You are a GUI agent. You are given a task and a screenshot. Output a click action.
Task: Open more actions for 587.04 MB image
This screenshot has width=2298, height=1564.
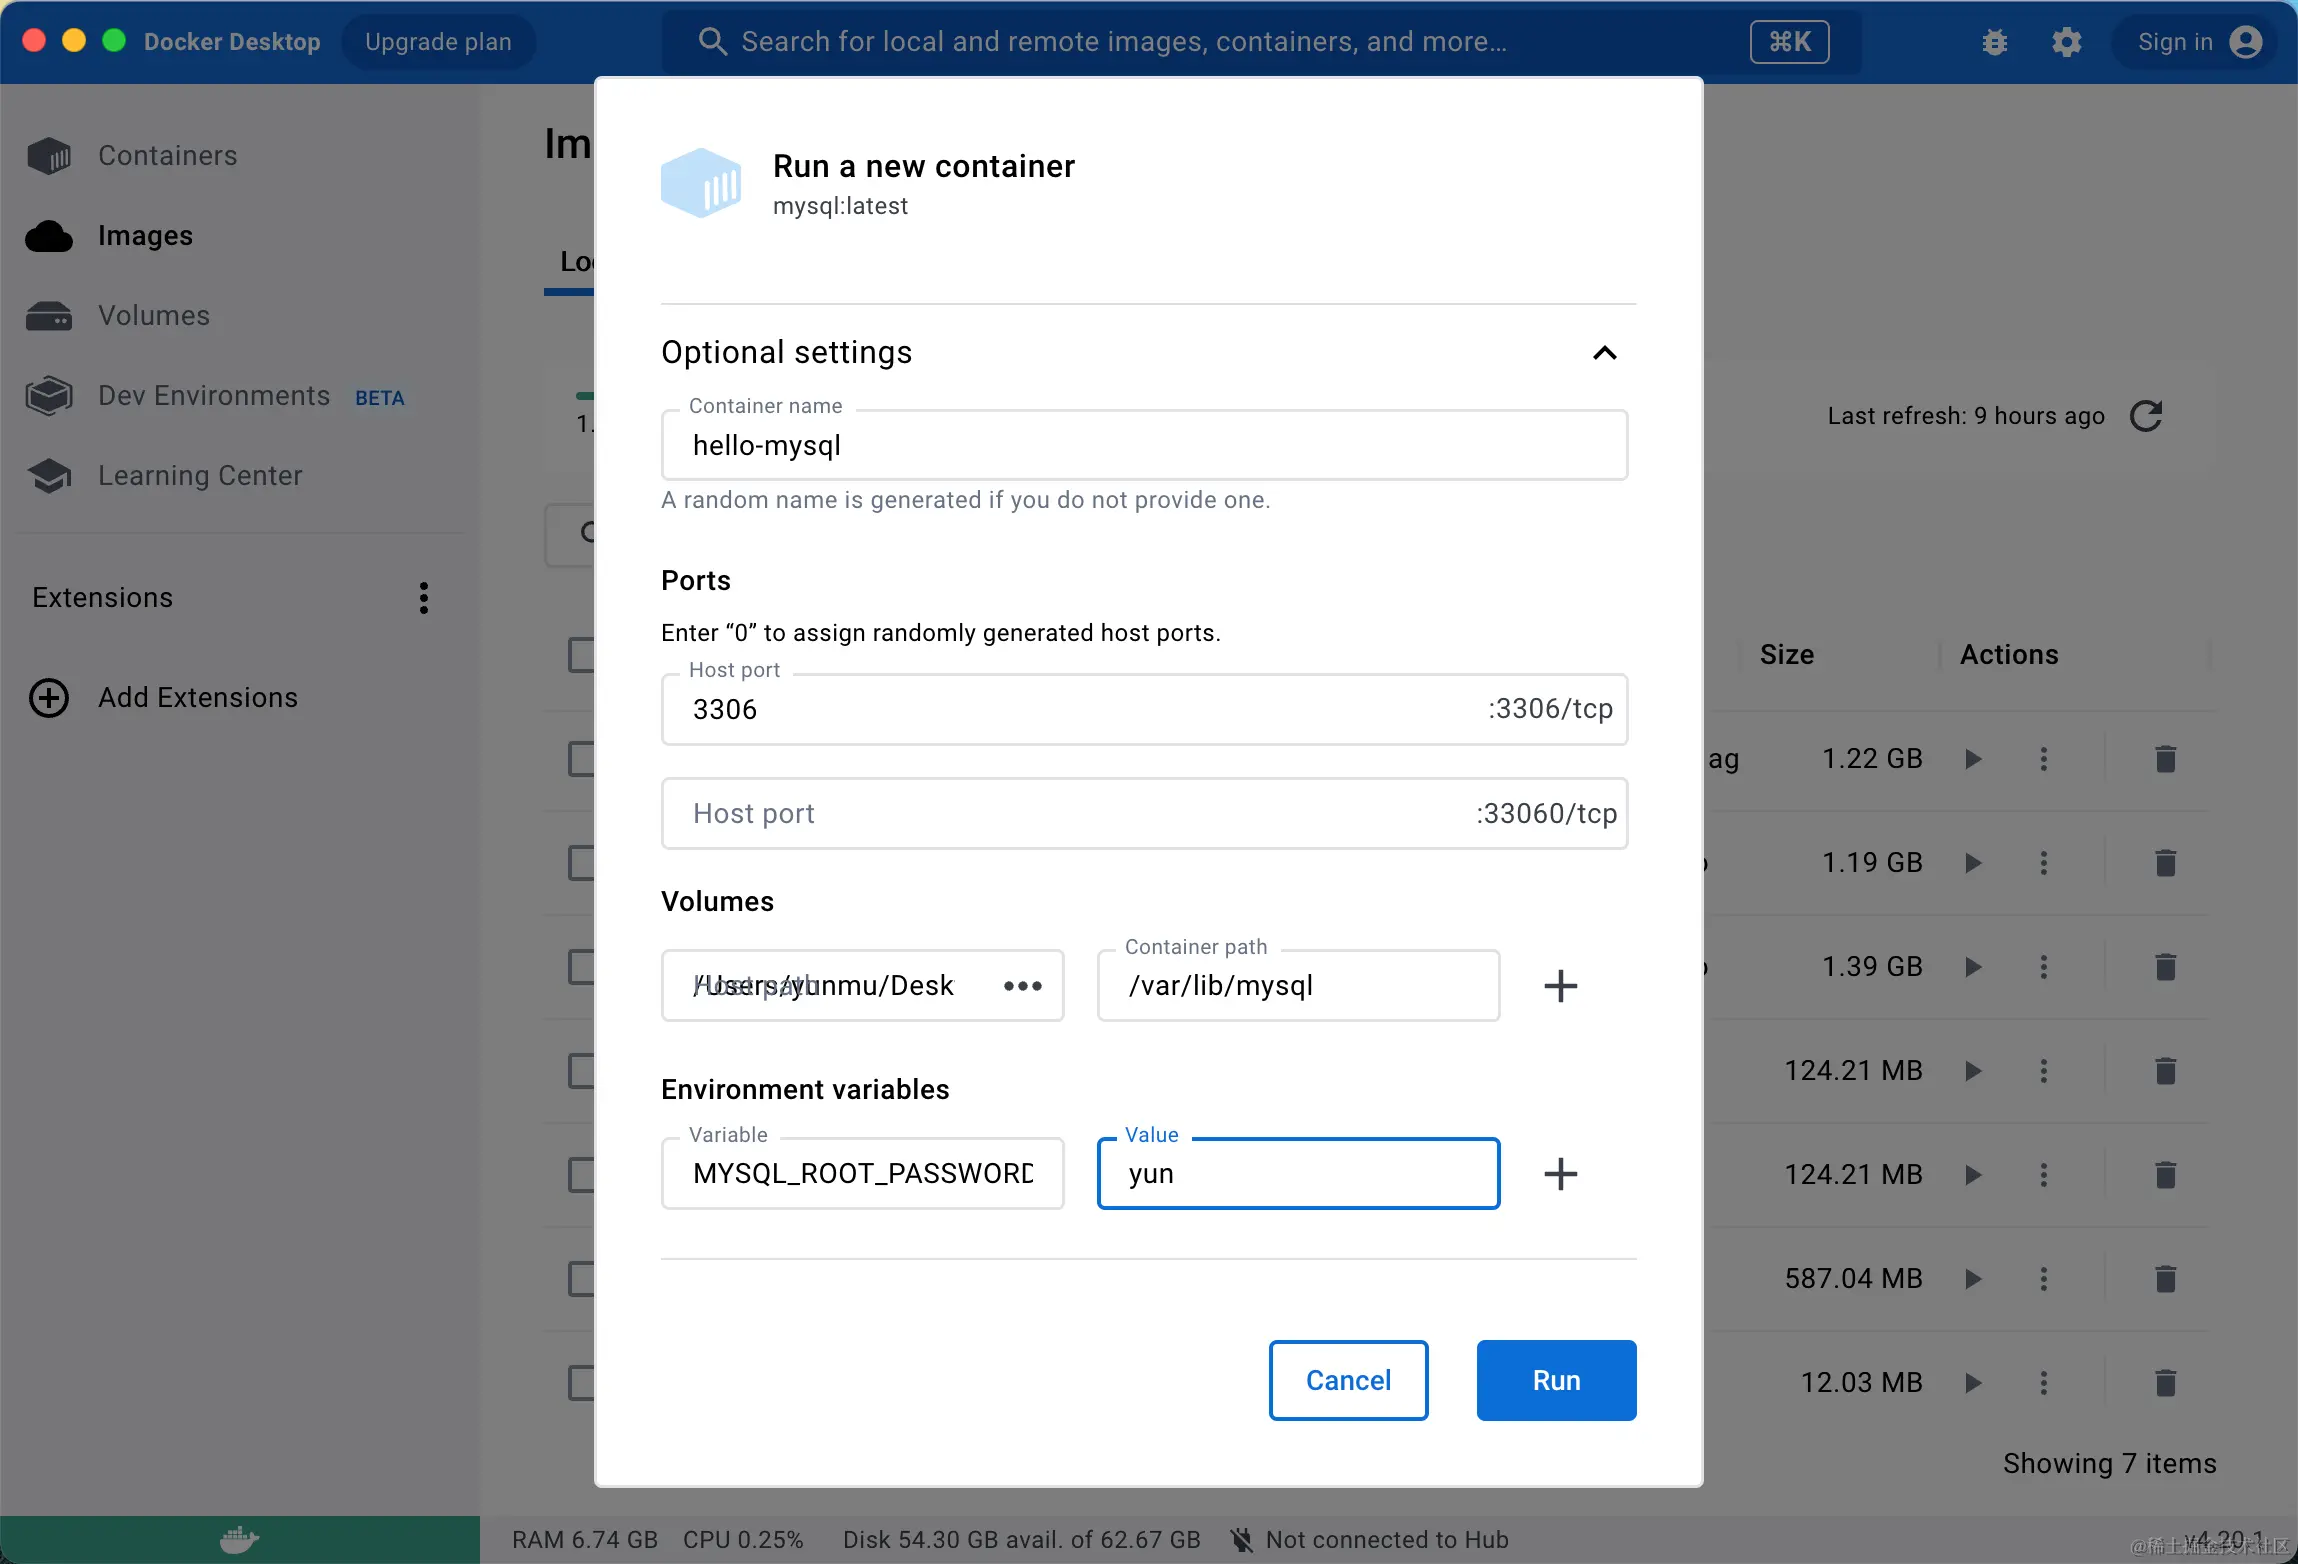point(2044,1279)
